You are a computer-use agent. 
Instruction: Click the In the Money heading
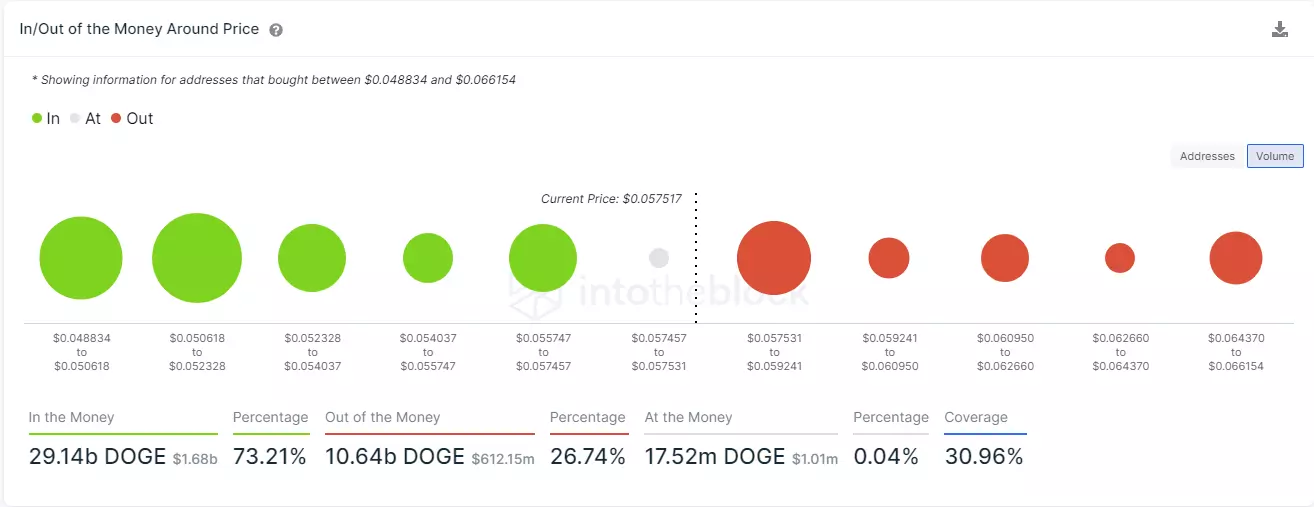point(72,417)
